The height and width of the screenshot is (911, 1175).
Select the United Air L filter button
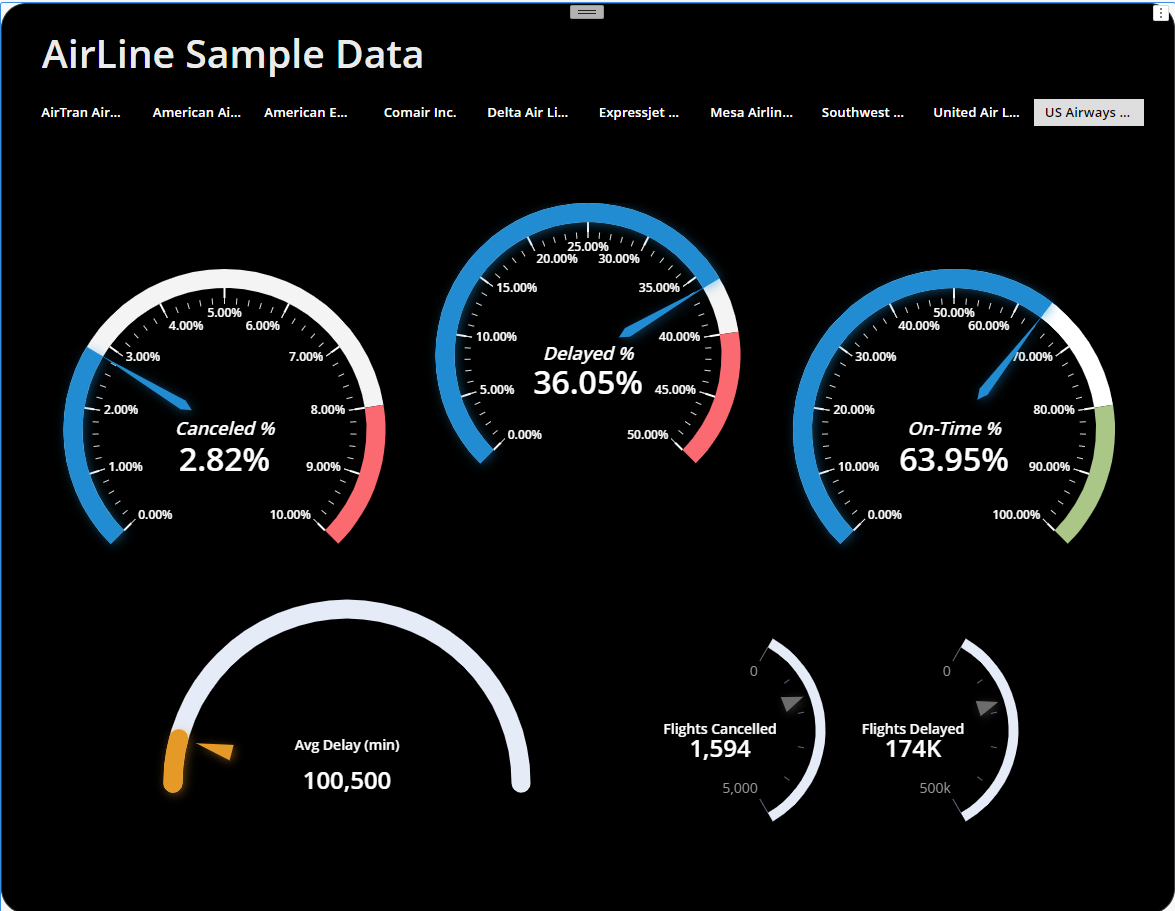click(x=975, y=112)
